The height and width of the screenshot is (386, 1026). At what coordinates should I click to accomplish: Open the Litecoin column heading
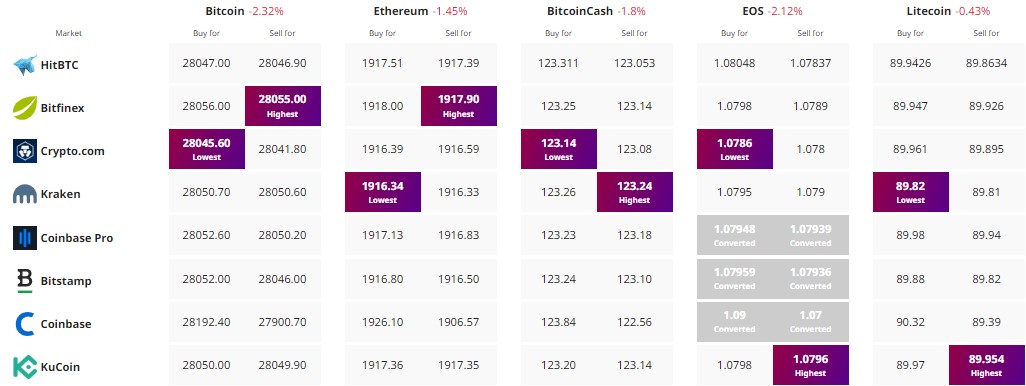[930, 11]
